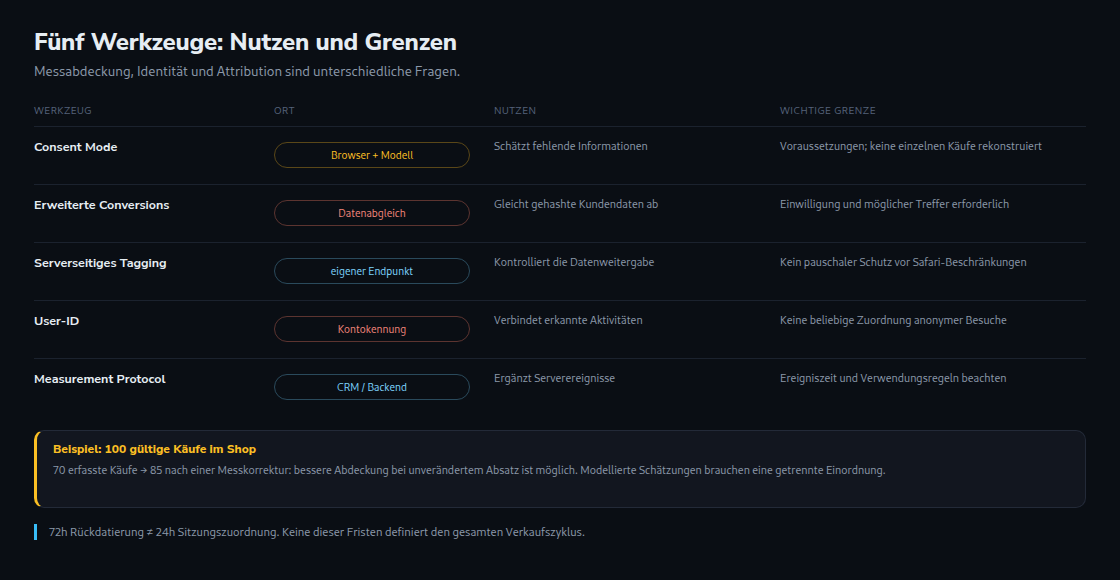This screenshot has width=1120, height=580.
Task: Click the 'ORT' column header
Action: pos(284,111)
